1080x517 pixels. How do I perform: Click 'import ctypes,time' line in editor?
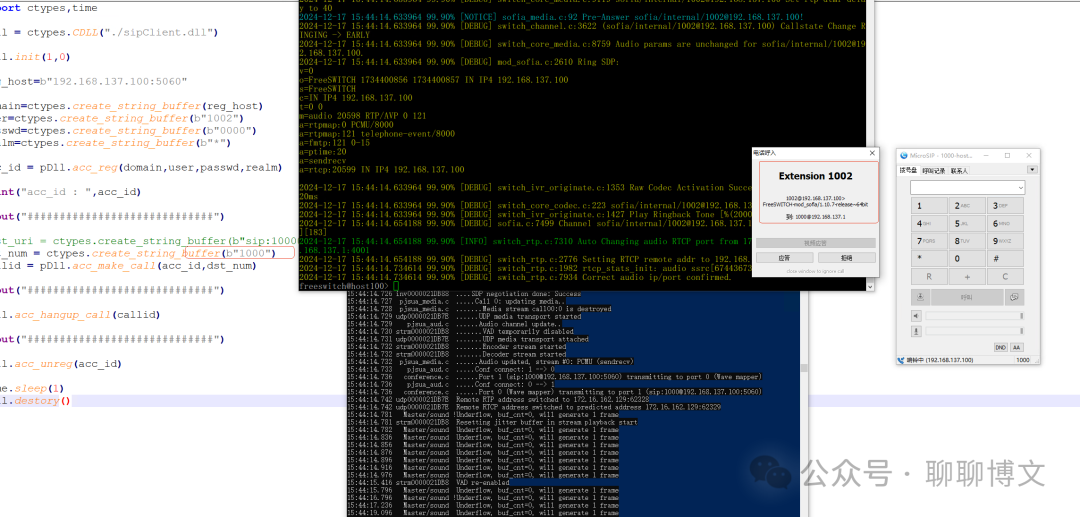point(48,8)
